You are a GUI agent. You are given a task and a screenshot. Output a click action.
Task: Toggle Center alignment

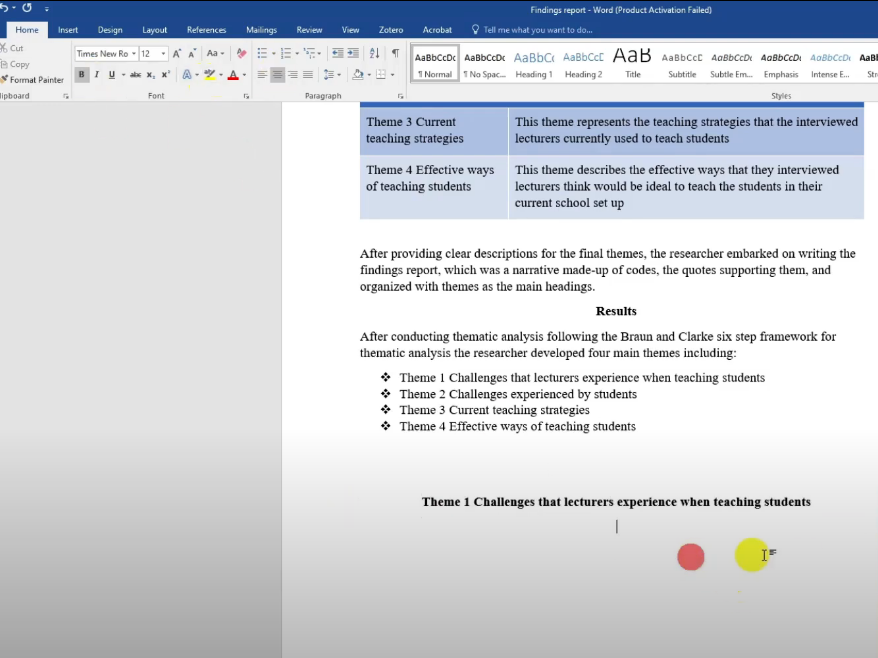coord(277,74)
